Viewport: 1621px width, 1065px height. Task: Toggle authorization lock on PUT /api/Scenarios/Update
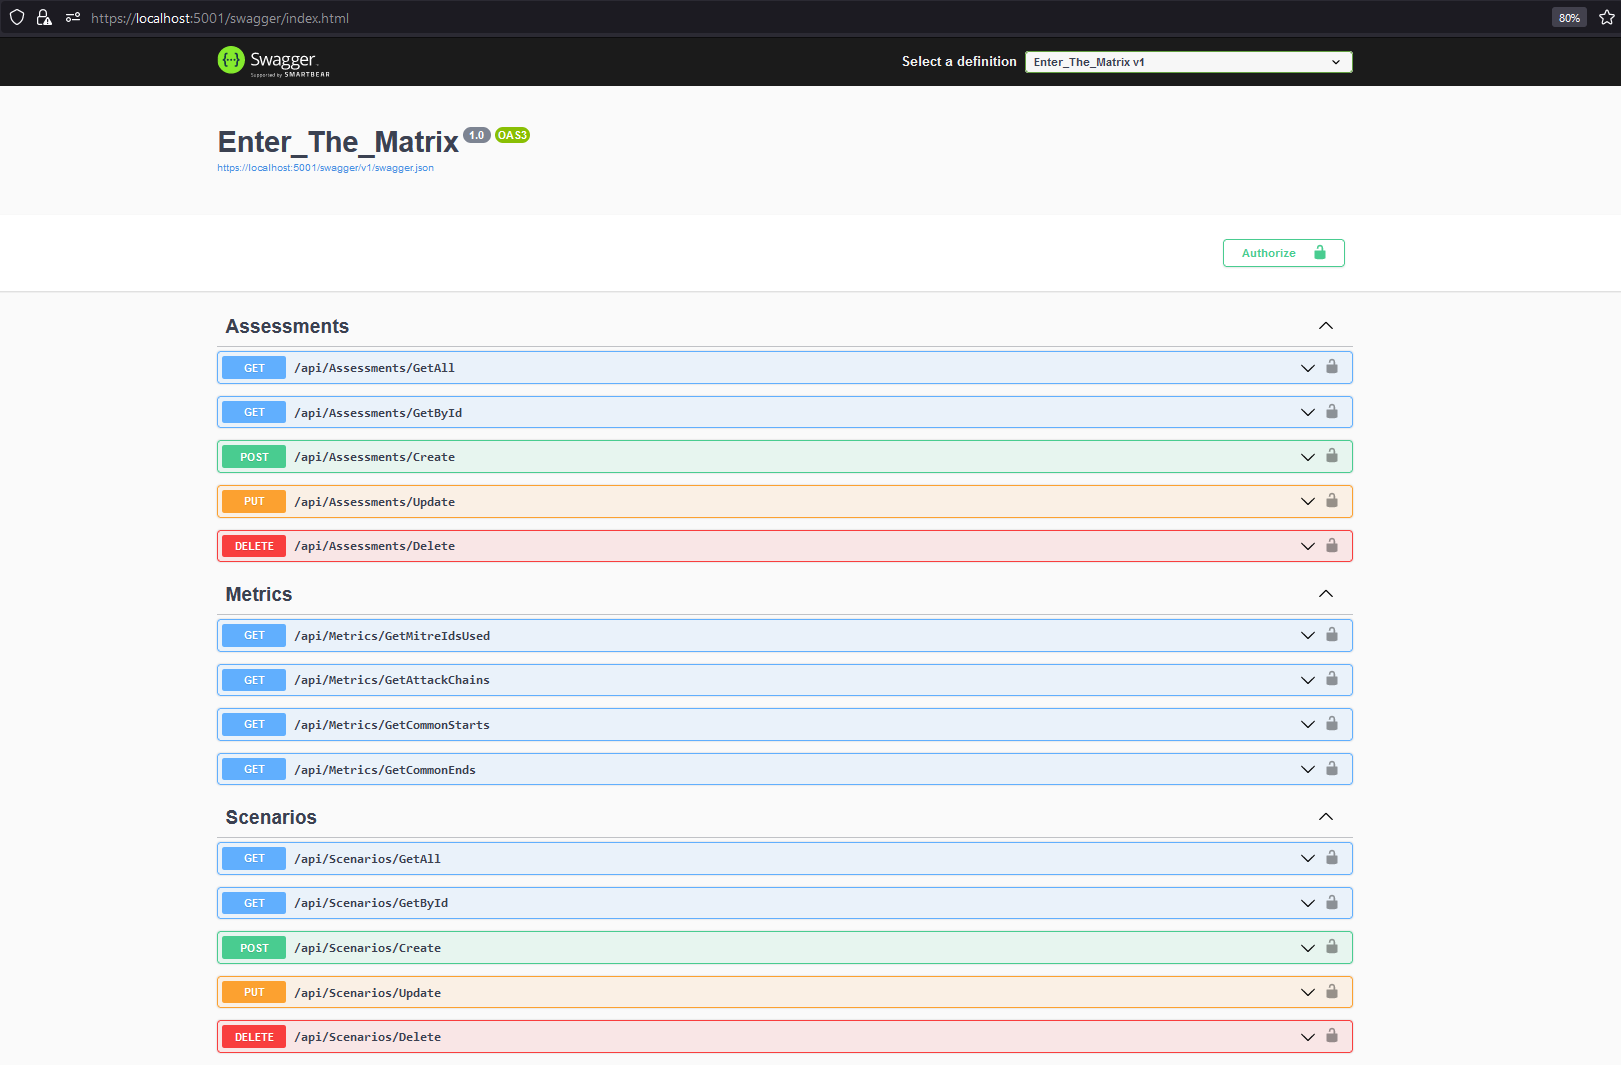1332,992
